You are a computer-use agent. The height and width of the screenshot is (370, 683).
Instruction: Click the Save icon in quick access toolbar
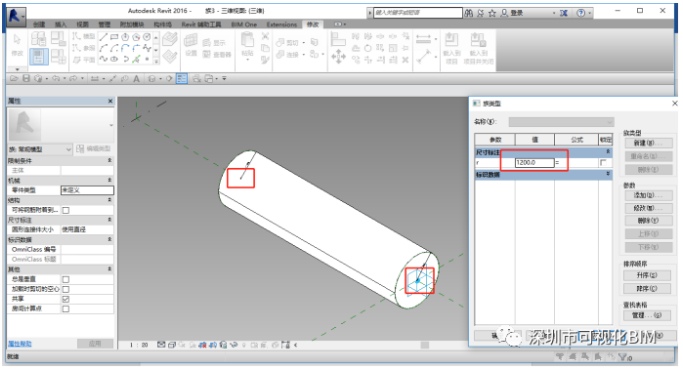click(26, 78)
